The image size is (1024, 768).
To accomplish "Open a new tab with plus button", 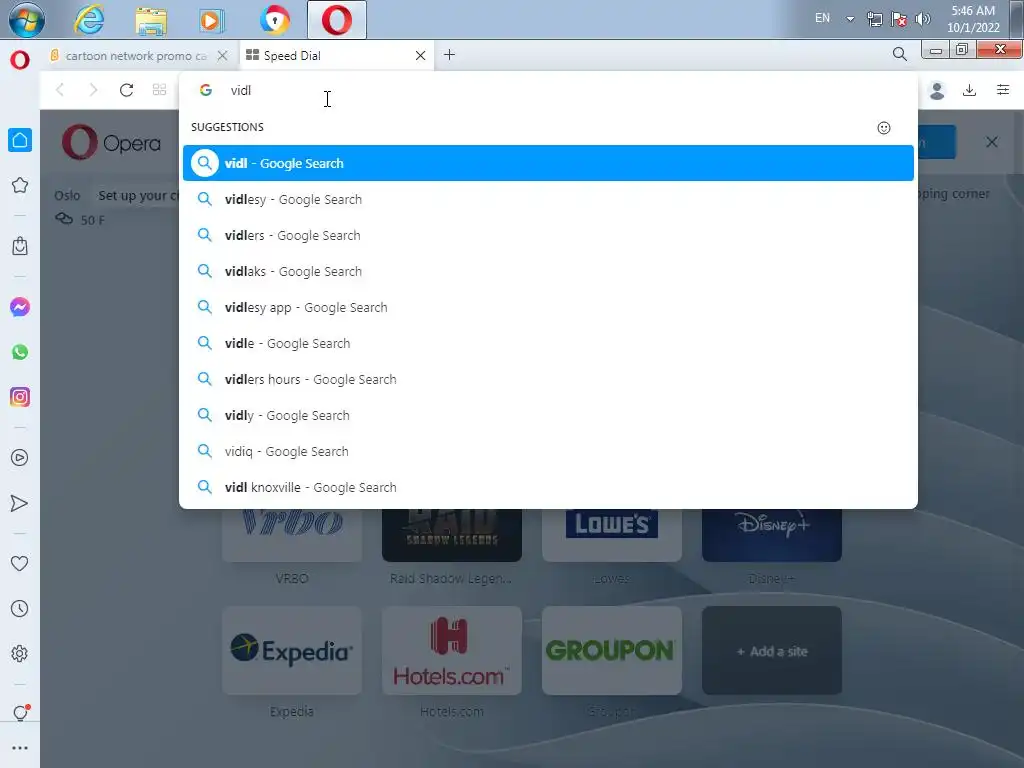I will pos(449,55).
